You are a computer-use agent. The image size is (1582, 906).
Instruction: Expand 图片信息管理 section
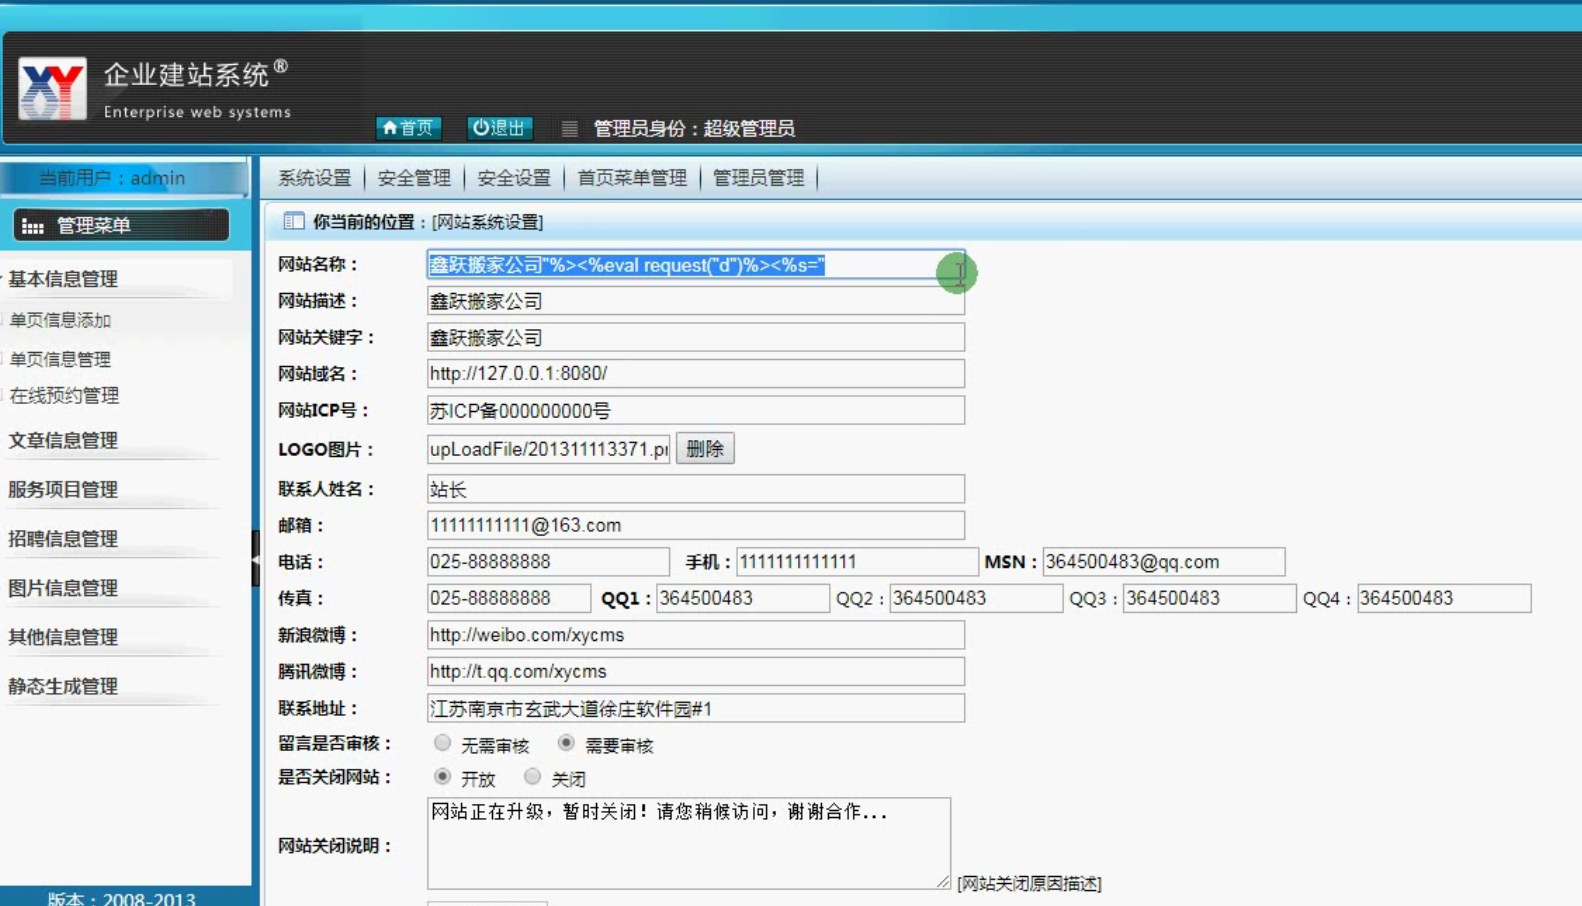coord(63,588)
